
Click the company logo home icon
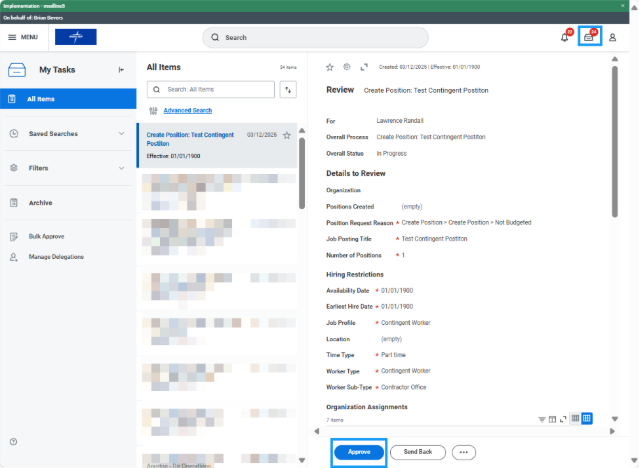(76, 37)
